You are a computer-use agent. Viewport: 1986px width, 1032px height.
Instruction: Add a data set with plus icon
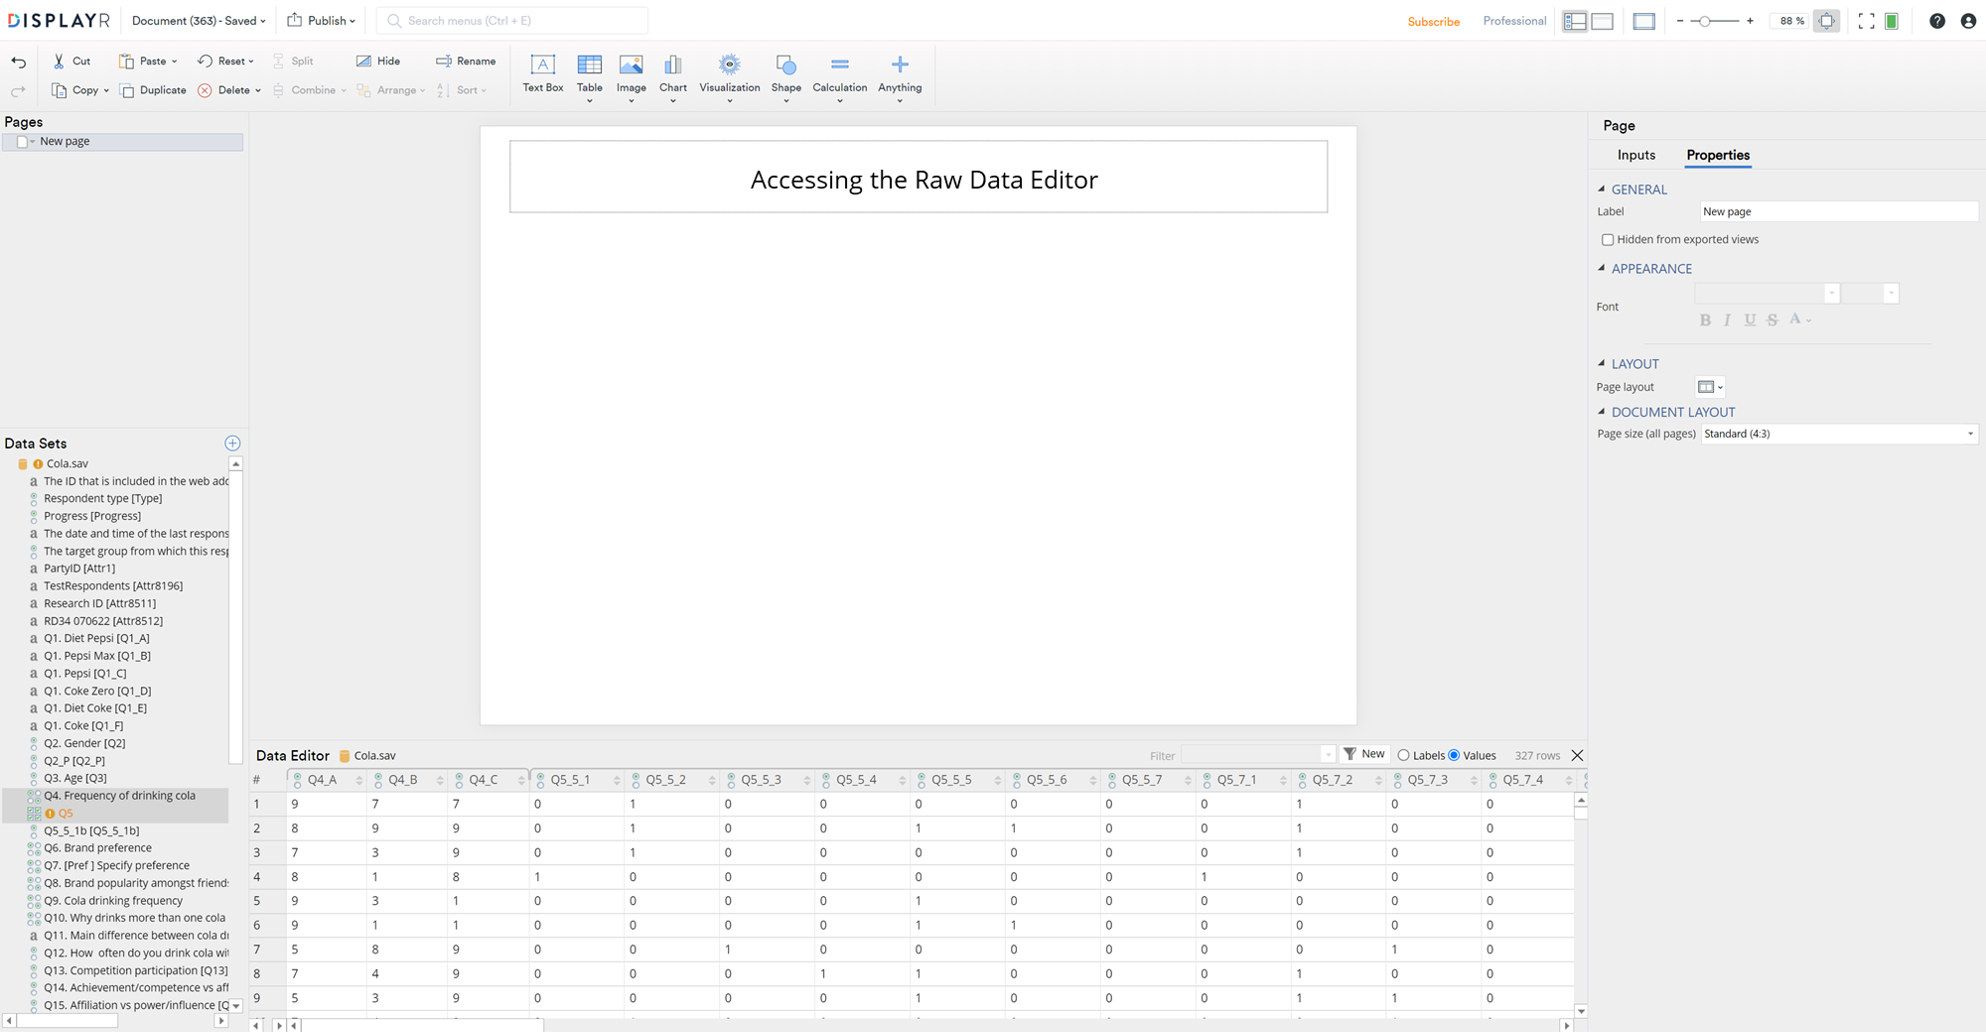[x=232, y=443]
